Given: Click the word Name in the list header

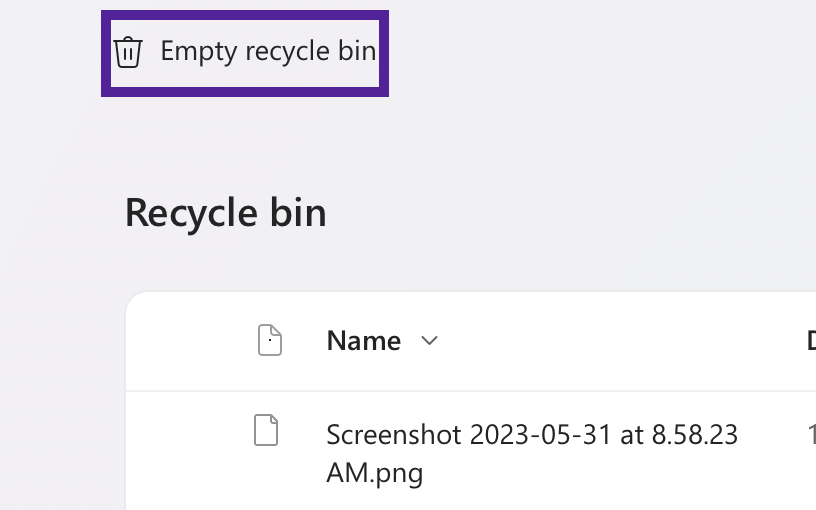Looking at the screenshot, I should tap(364, 341).
